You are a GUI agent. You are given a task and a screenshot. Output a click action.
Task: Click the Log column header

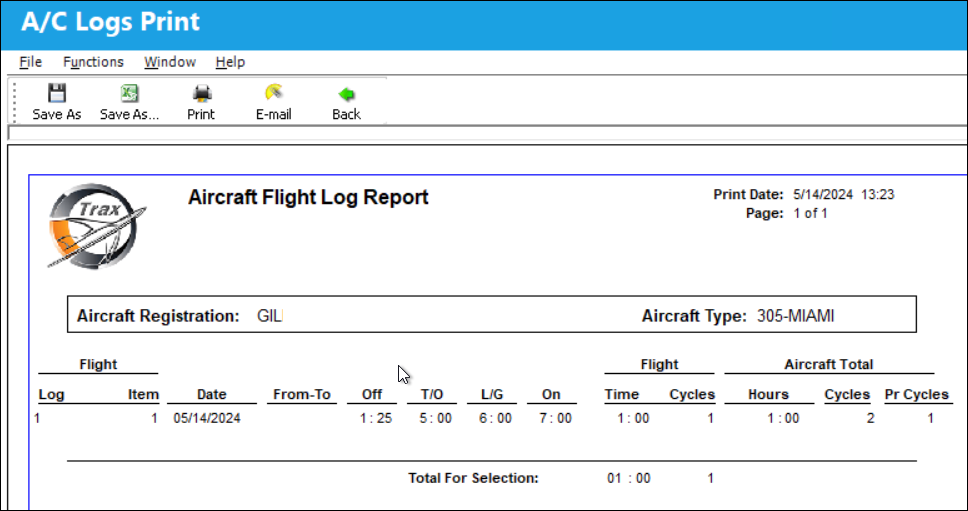coord(51,394)
